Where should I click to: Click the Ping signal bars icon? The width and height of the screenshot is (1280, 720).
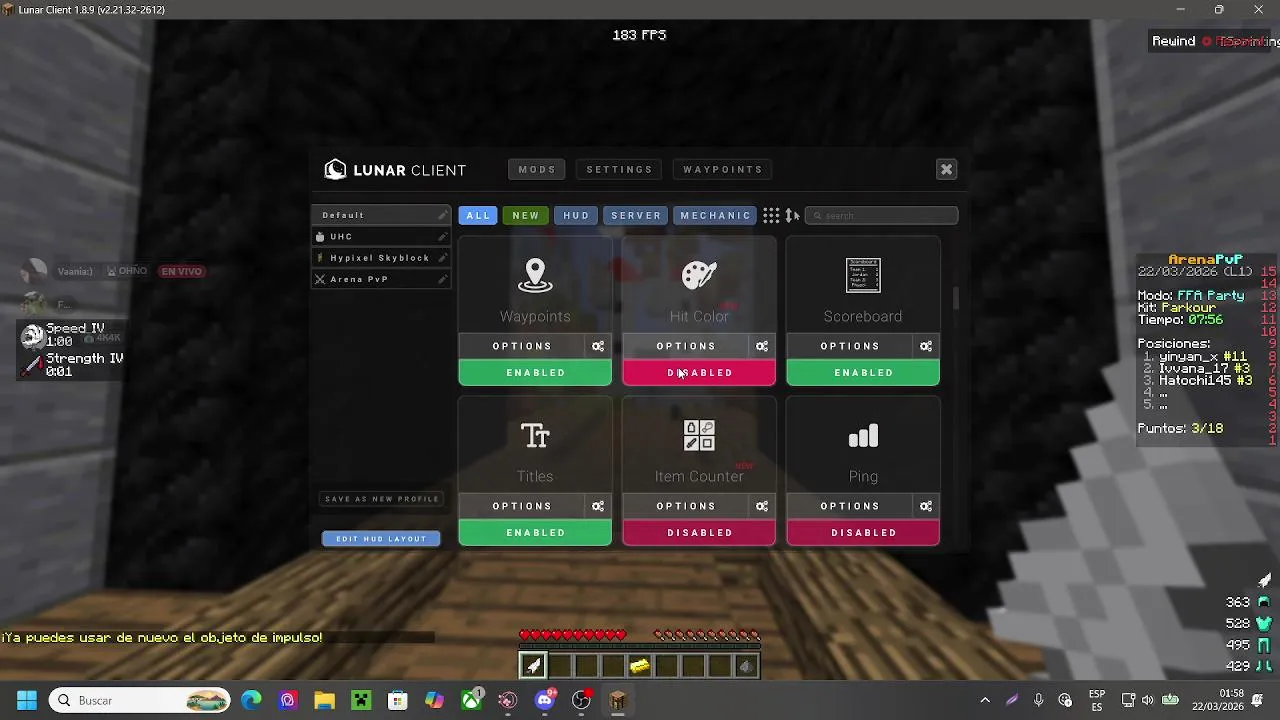point(863,436)
